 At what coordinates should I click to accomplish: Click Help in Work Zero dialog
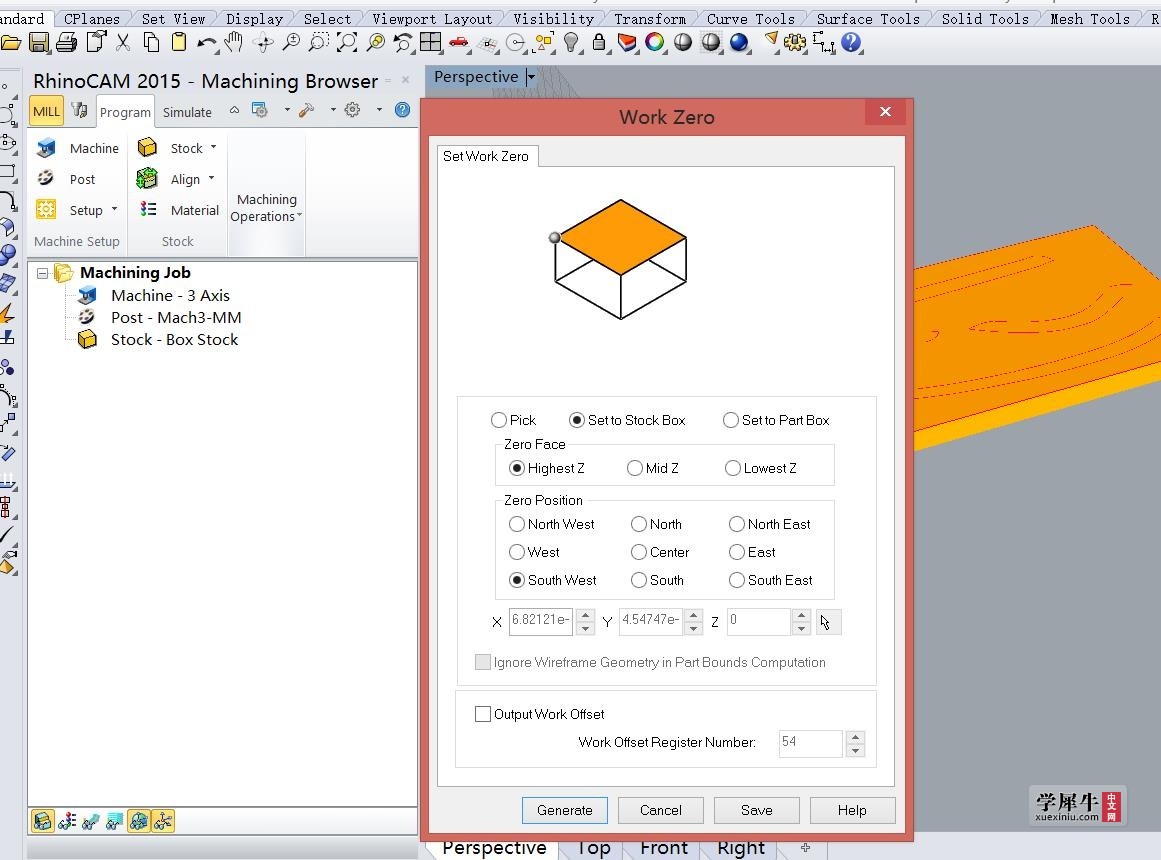[852, 810]
